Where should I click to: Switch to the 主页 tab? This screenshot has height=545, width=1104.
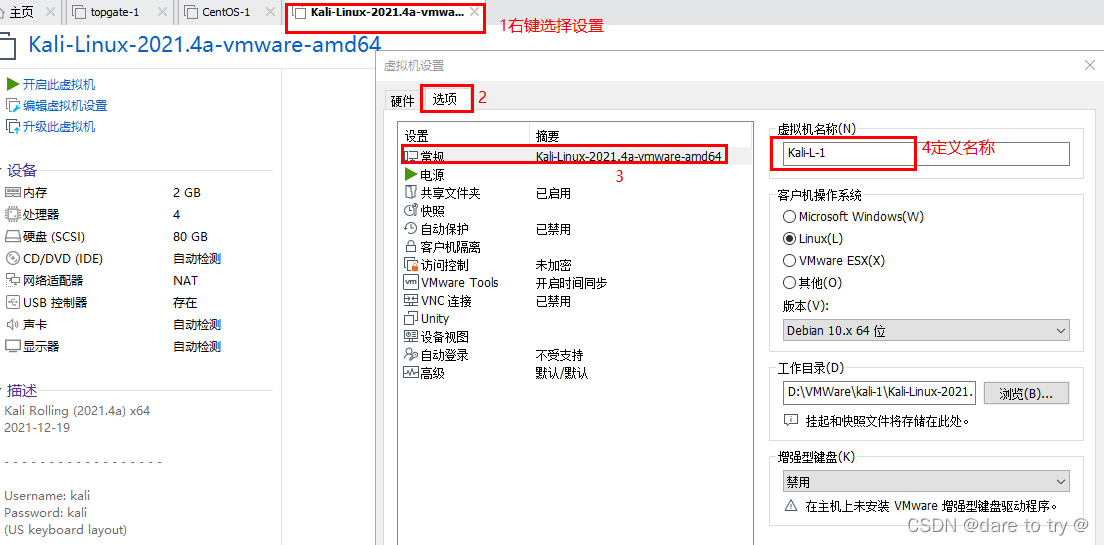click(x=23, y=12)
